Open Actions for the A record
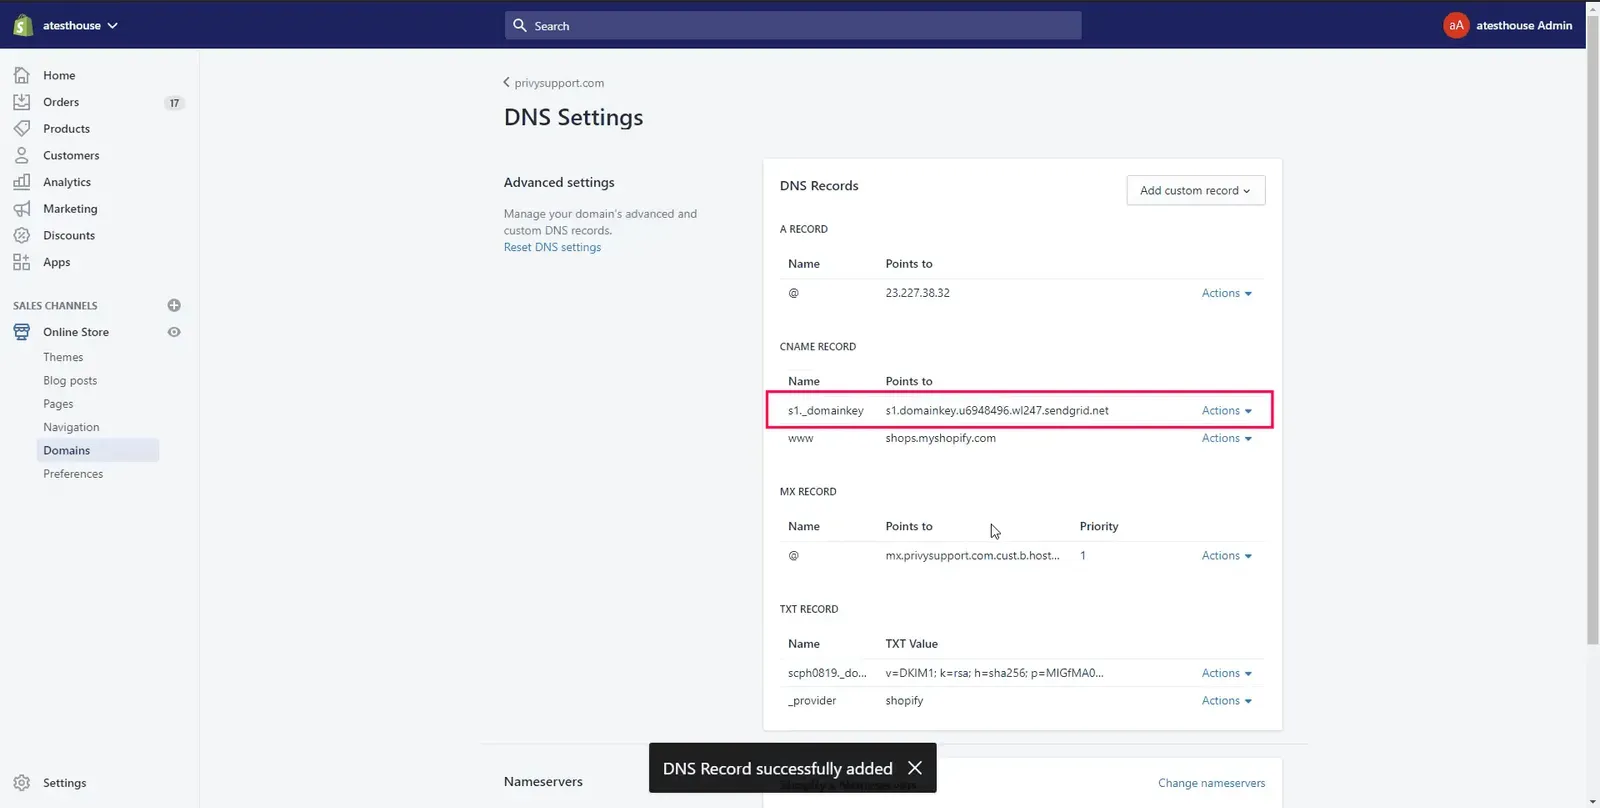Image resolution: width=1600 pixels, height=808 pixels. [x=1227, y=293]
